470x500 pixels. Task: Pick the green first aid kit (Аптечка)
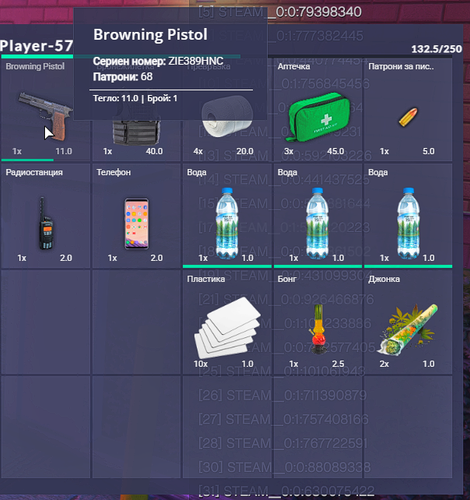318,117
